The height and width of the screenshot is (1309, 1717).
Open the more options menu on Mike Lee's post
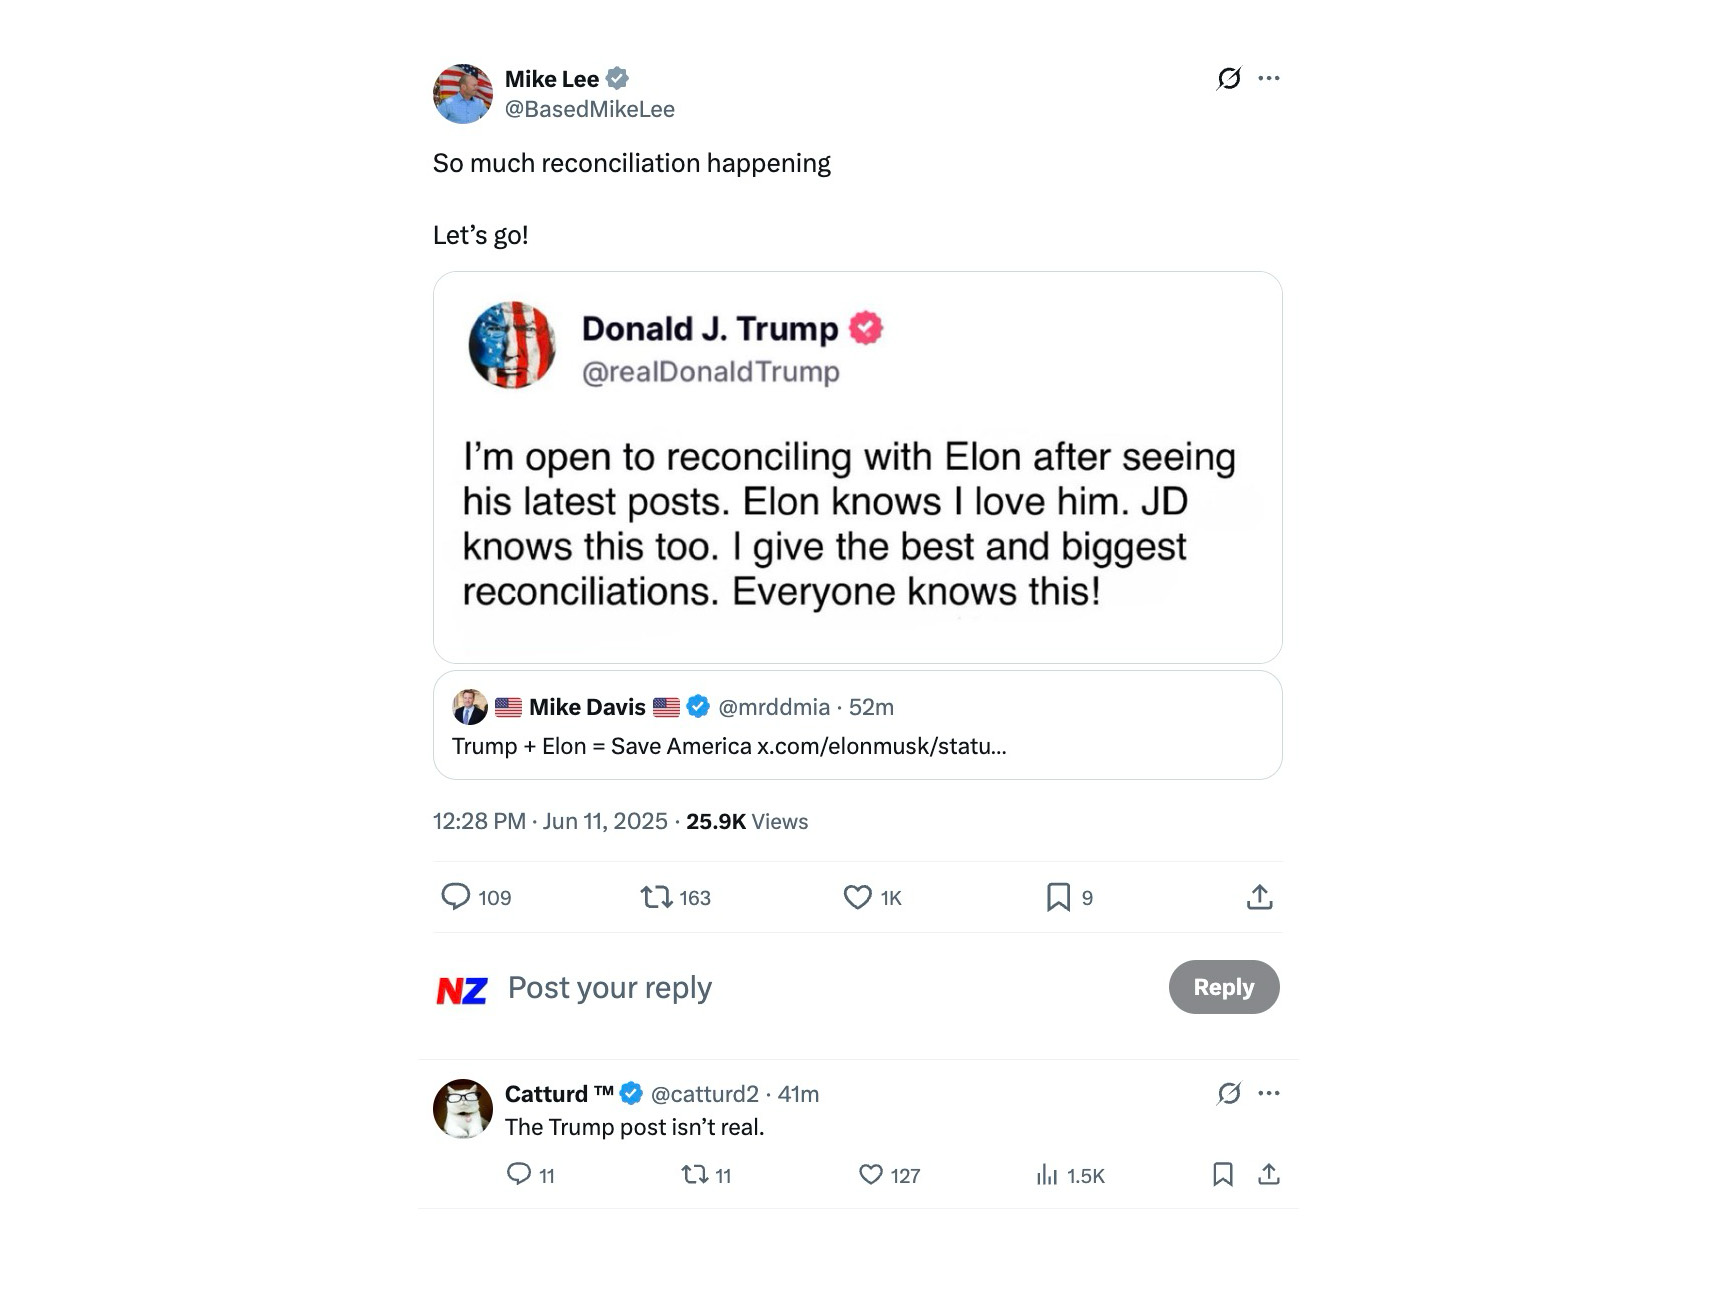pos(1269,78)
